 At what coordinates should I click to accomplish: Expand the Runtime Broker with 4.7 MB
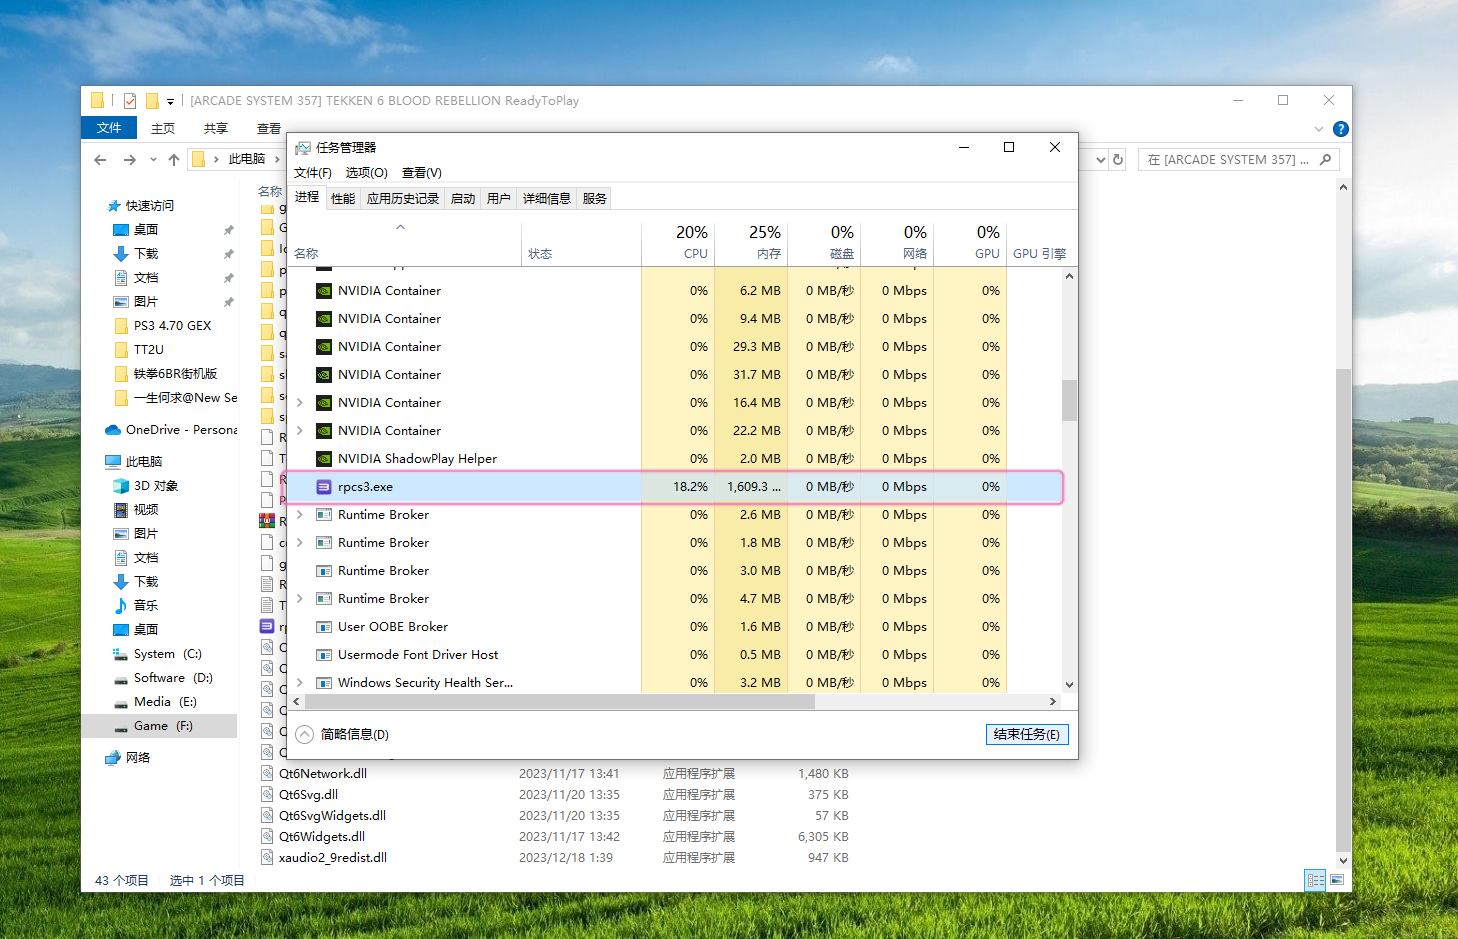click(299, 599)
